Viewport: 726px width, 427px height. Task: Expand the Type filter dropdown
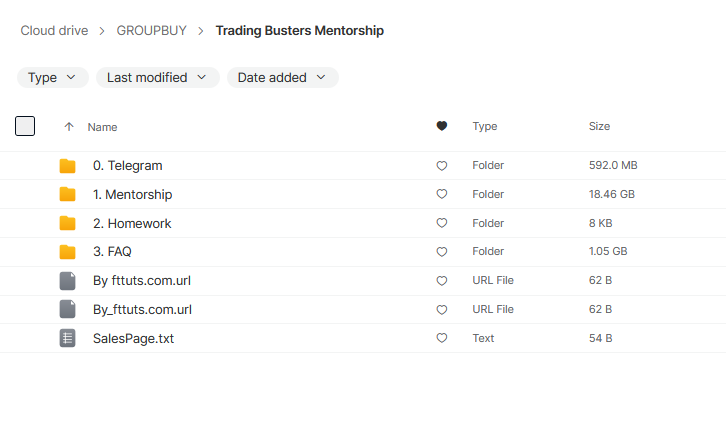53,77
